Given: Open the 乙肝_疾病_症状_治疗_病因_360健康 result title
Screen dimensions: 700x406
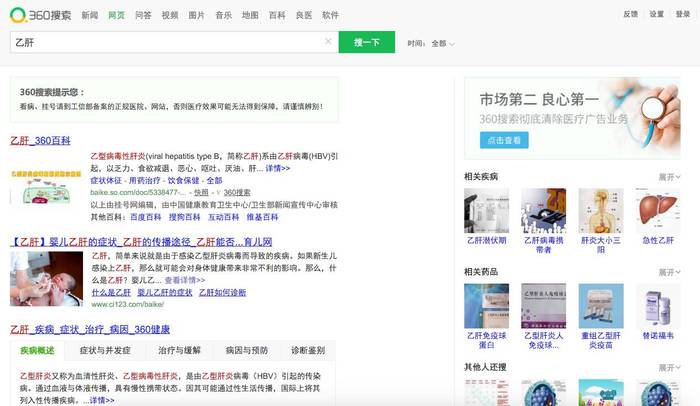Looking at the screenshot, I should tap(90, 330).
